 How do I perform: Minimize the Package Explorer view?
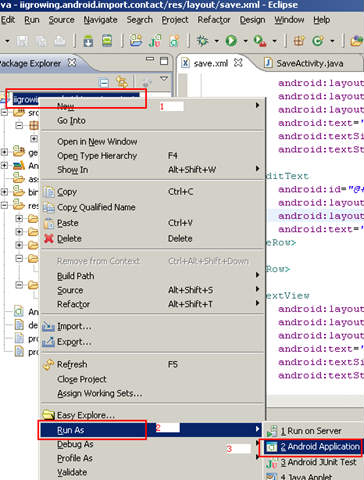click(x=150, y=60)
